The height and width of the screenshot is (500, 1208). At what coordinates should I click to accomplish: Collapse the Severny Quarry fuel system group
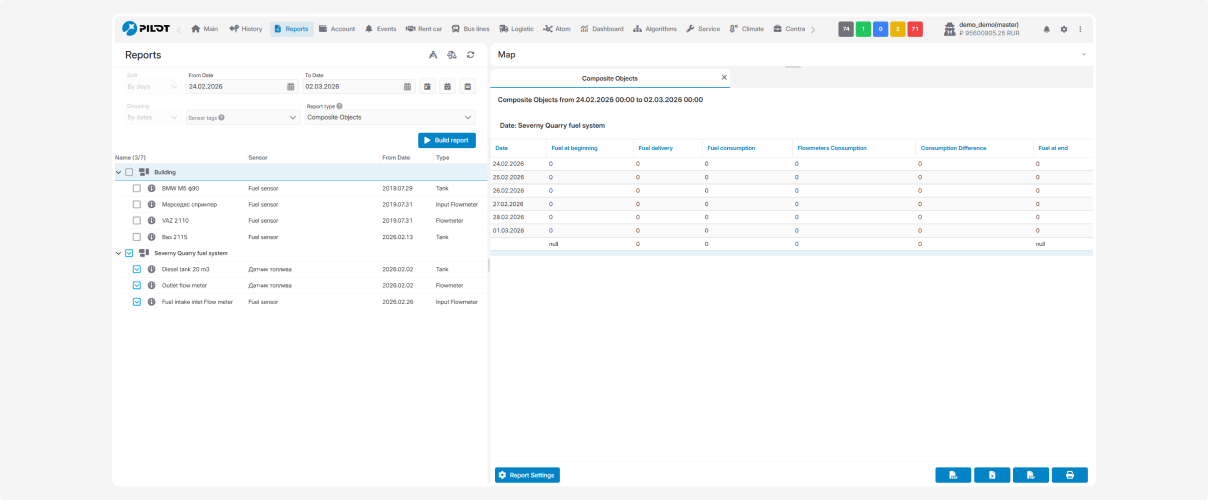click(118, 253)
